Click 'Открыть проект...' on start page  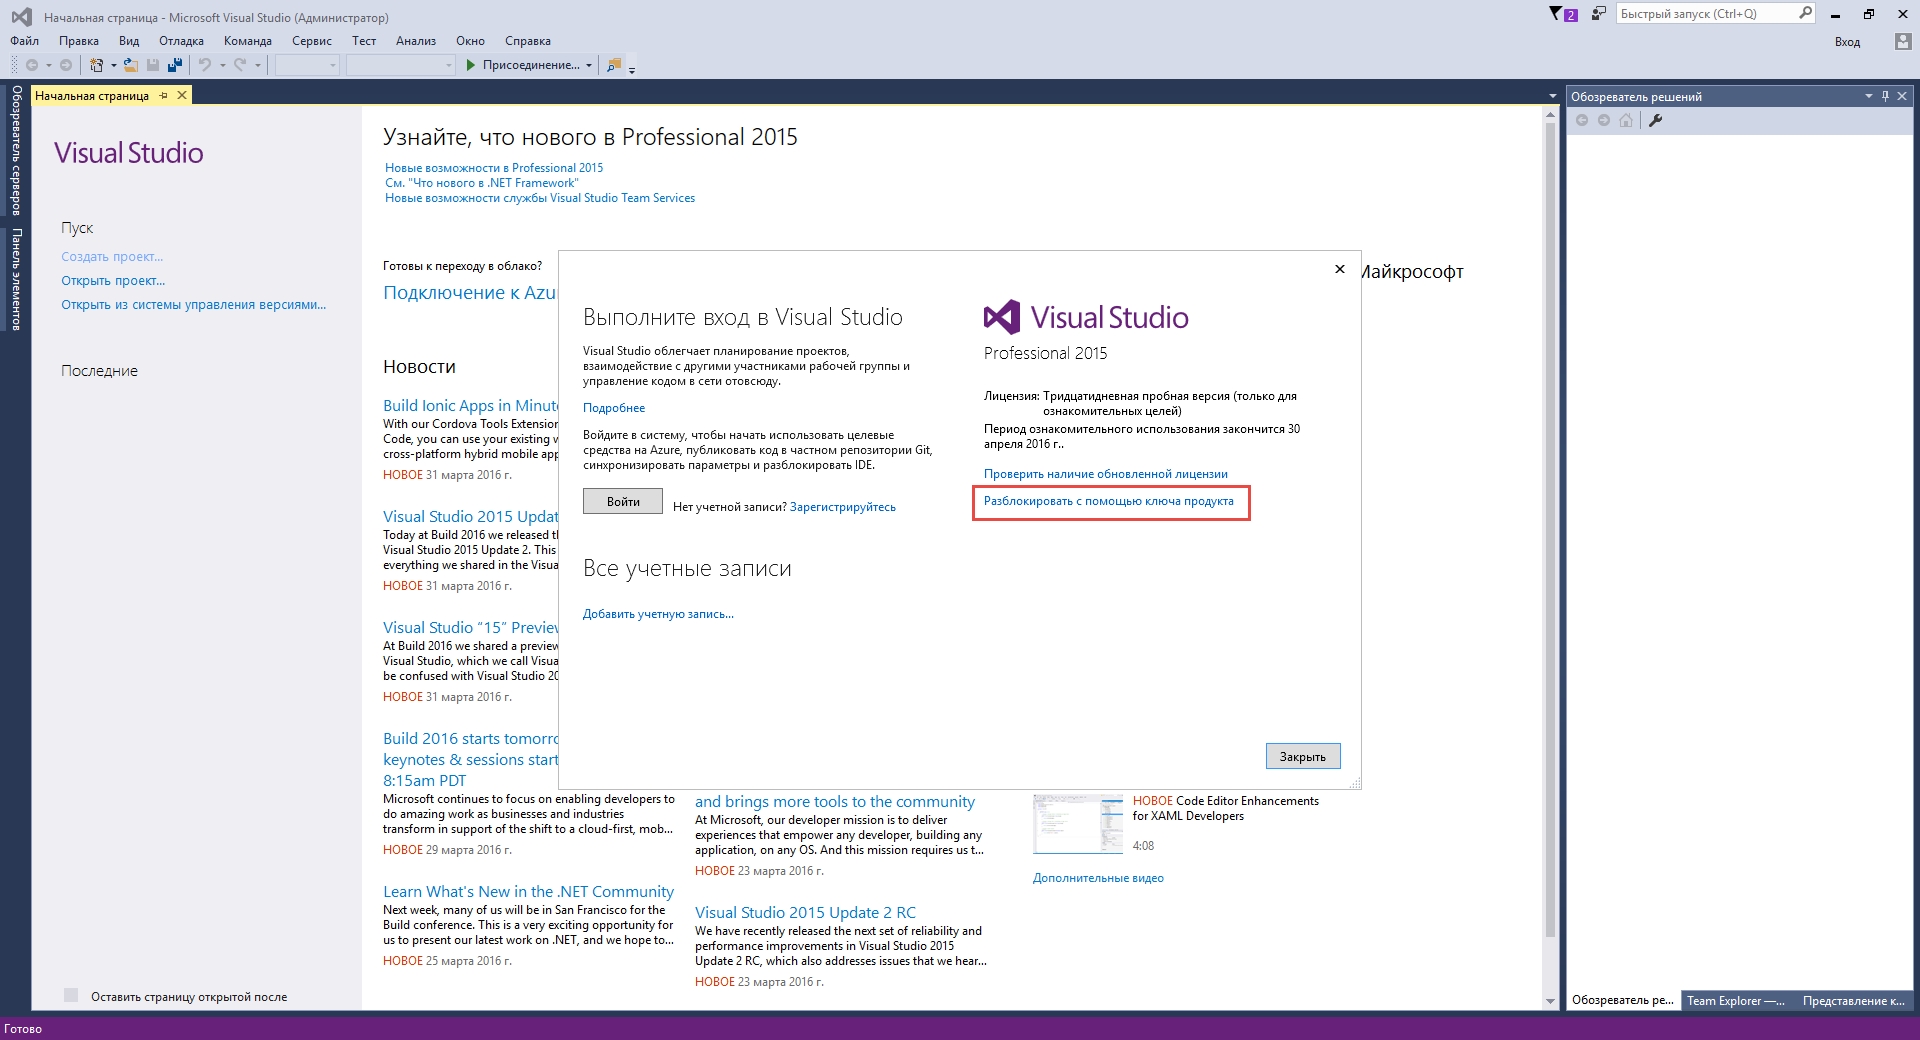point(113,281)
